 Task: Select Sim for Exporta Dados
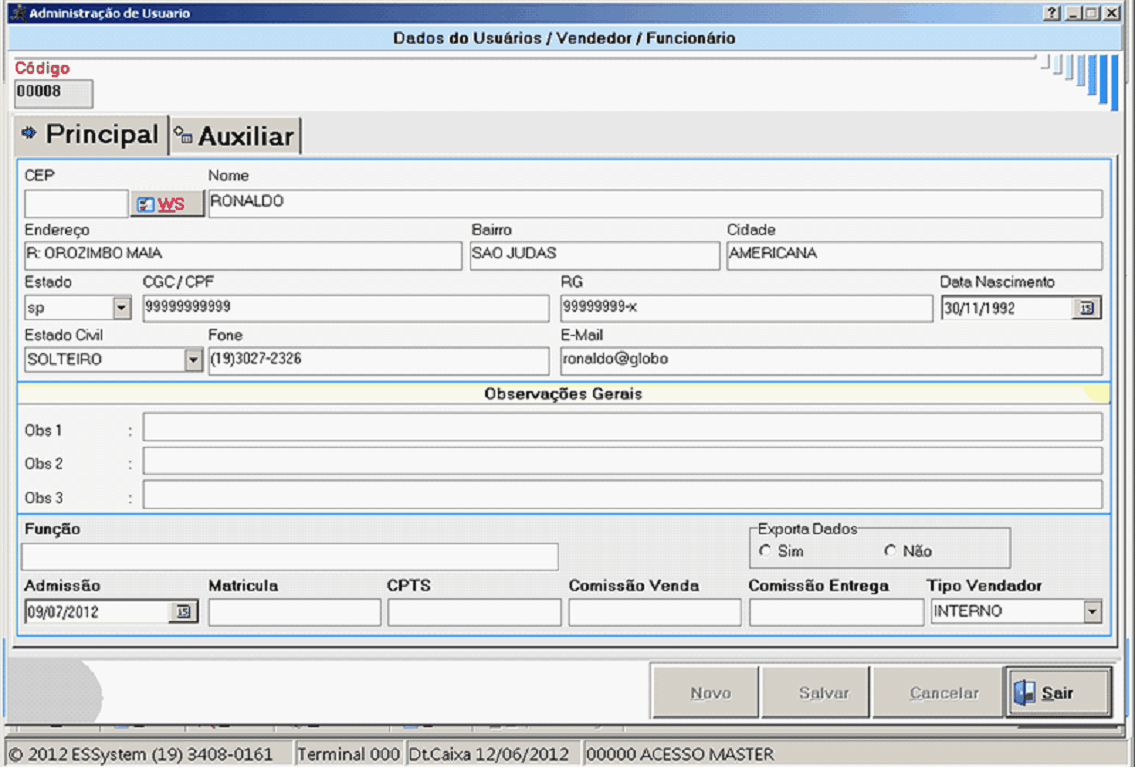point(766,551)
